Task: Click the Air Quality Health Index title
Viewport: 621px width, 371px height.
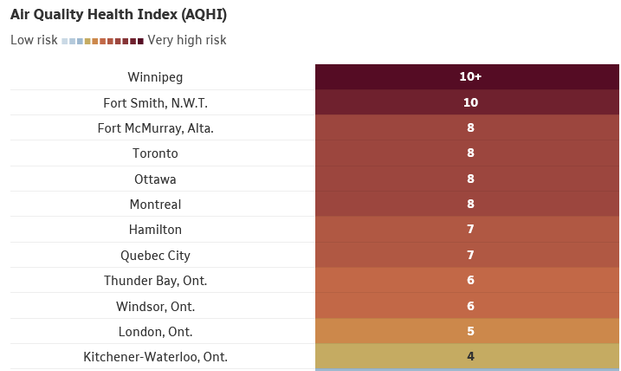Action: click(118, 15)
